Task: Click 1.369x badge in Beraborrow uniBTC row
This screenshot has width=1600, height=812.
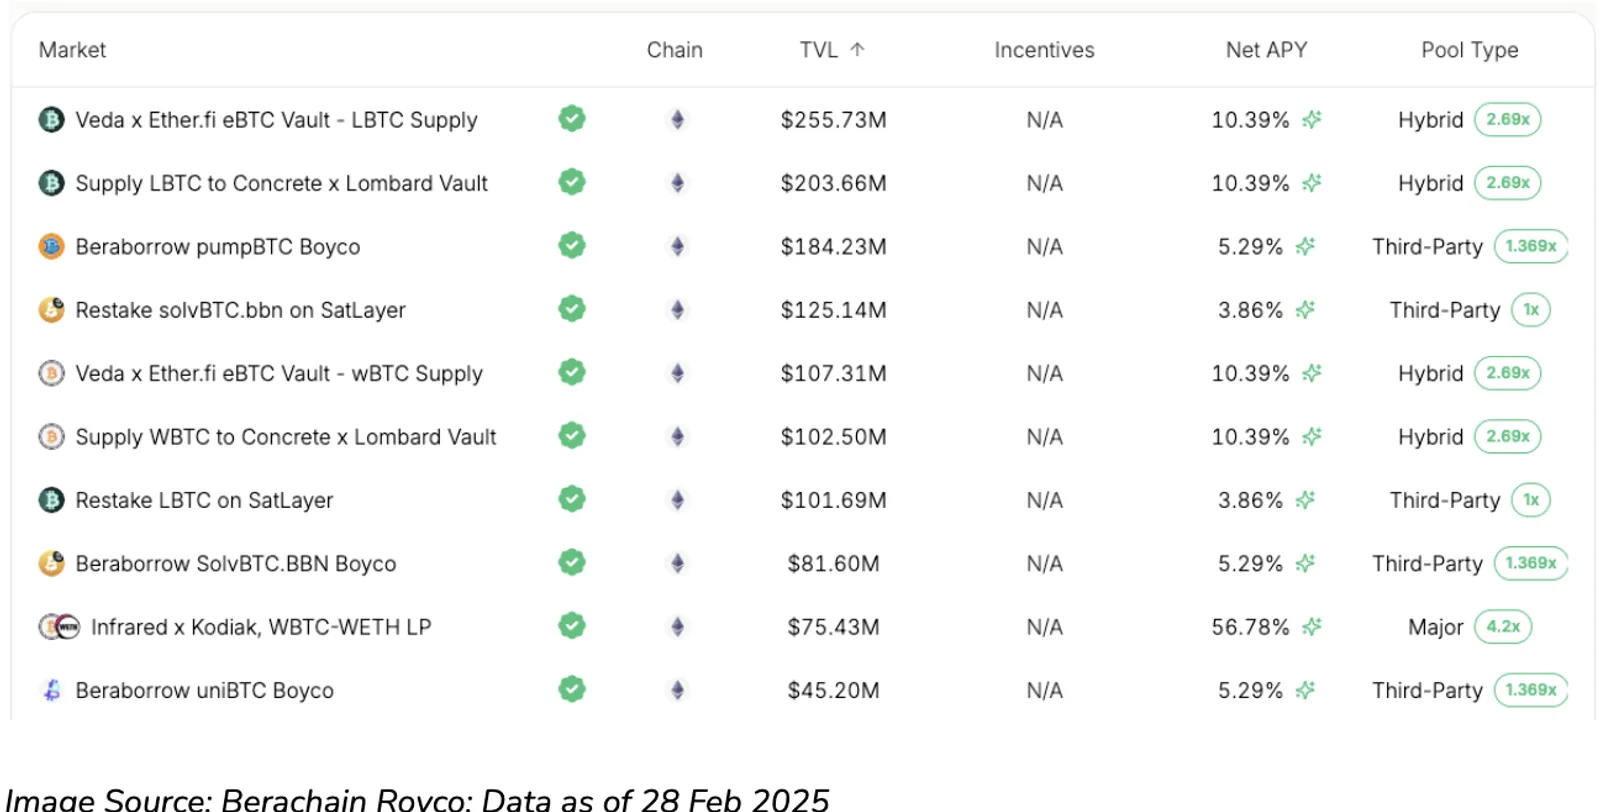Action: point(1531,690)
